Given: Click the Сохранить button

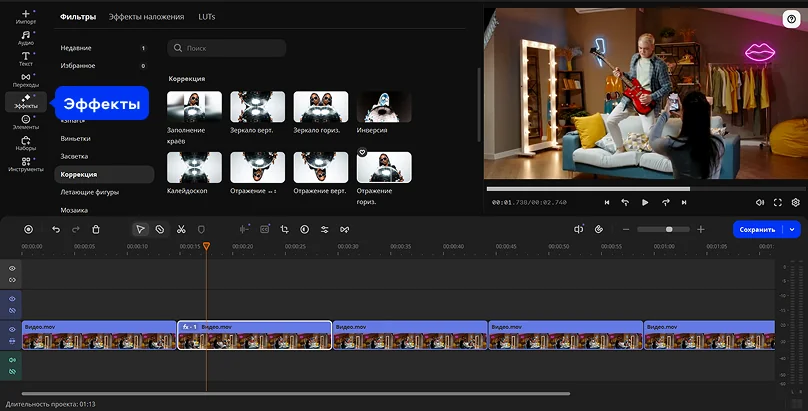Looking at the screenshot, I should coord(758,230).
